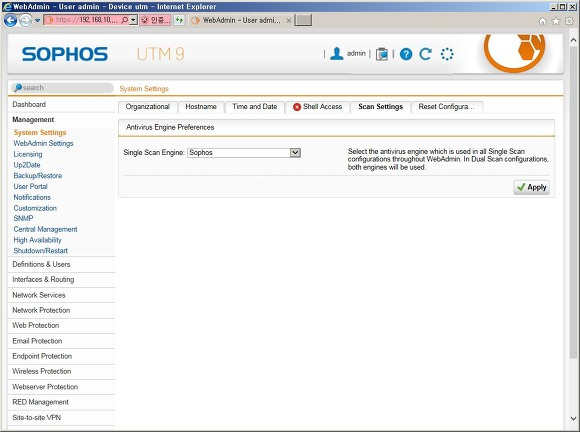Expand Web Protection menu

(x=36, y=325)
